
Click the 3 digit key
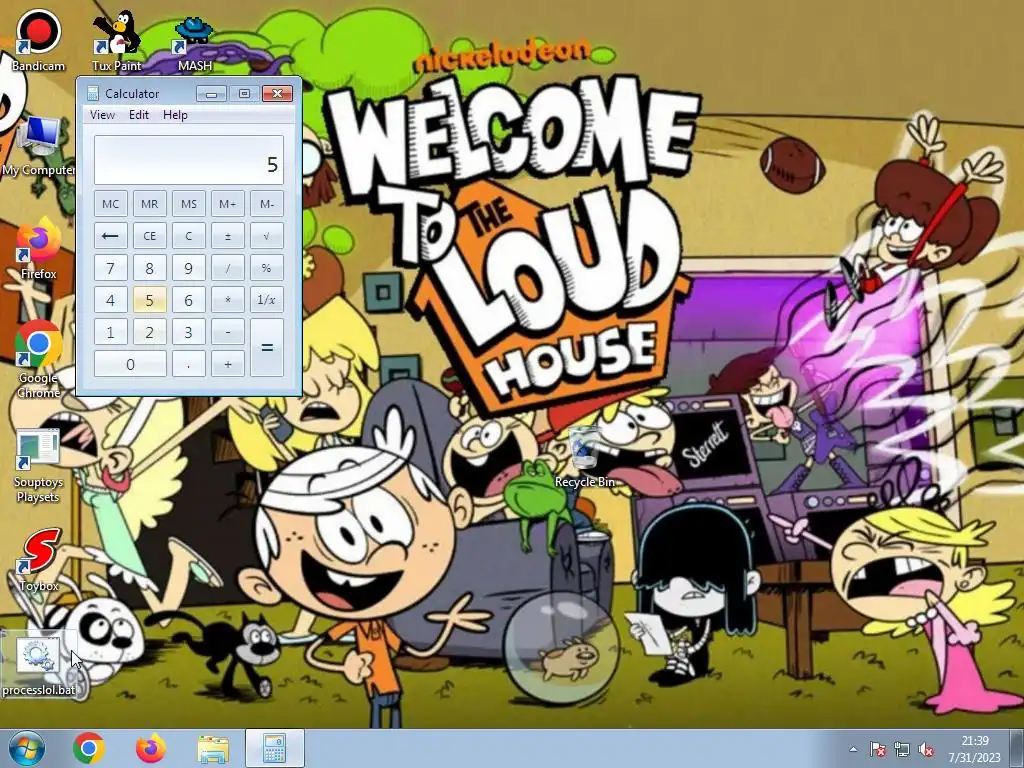[x=189, y=332]
